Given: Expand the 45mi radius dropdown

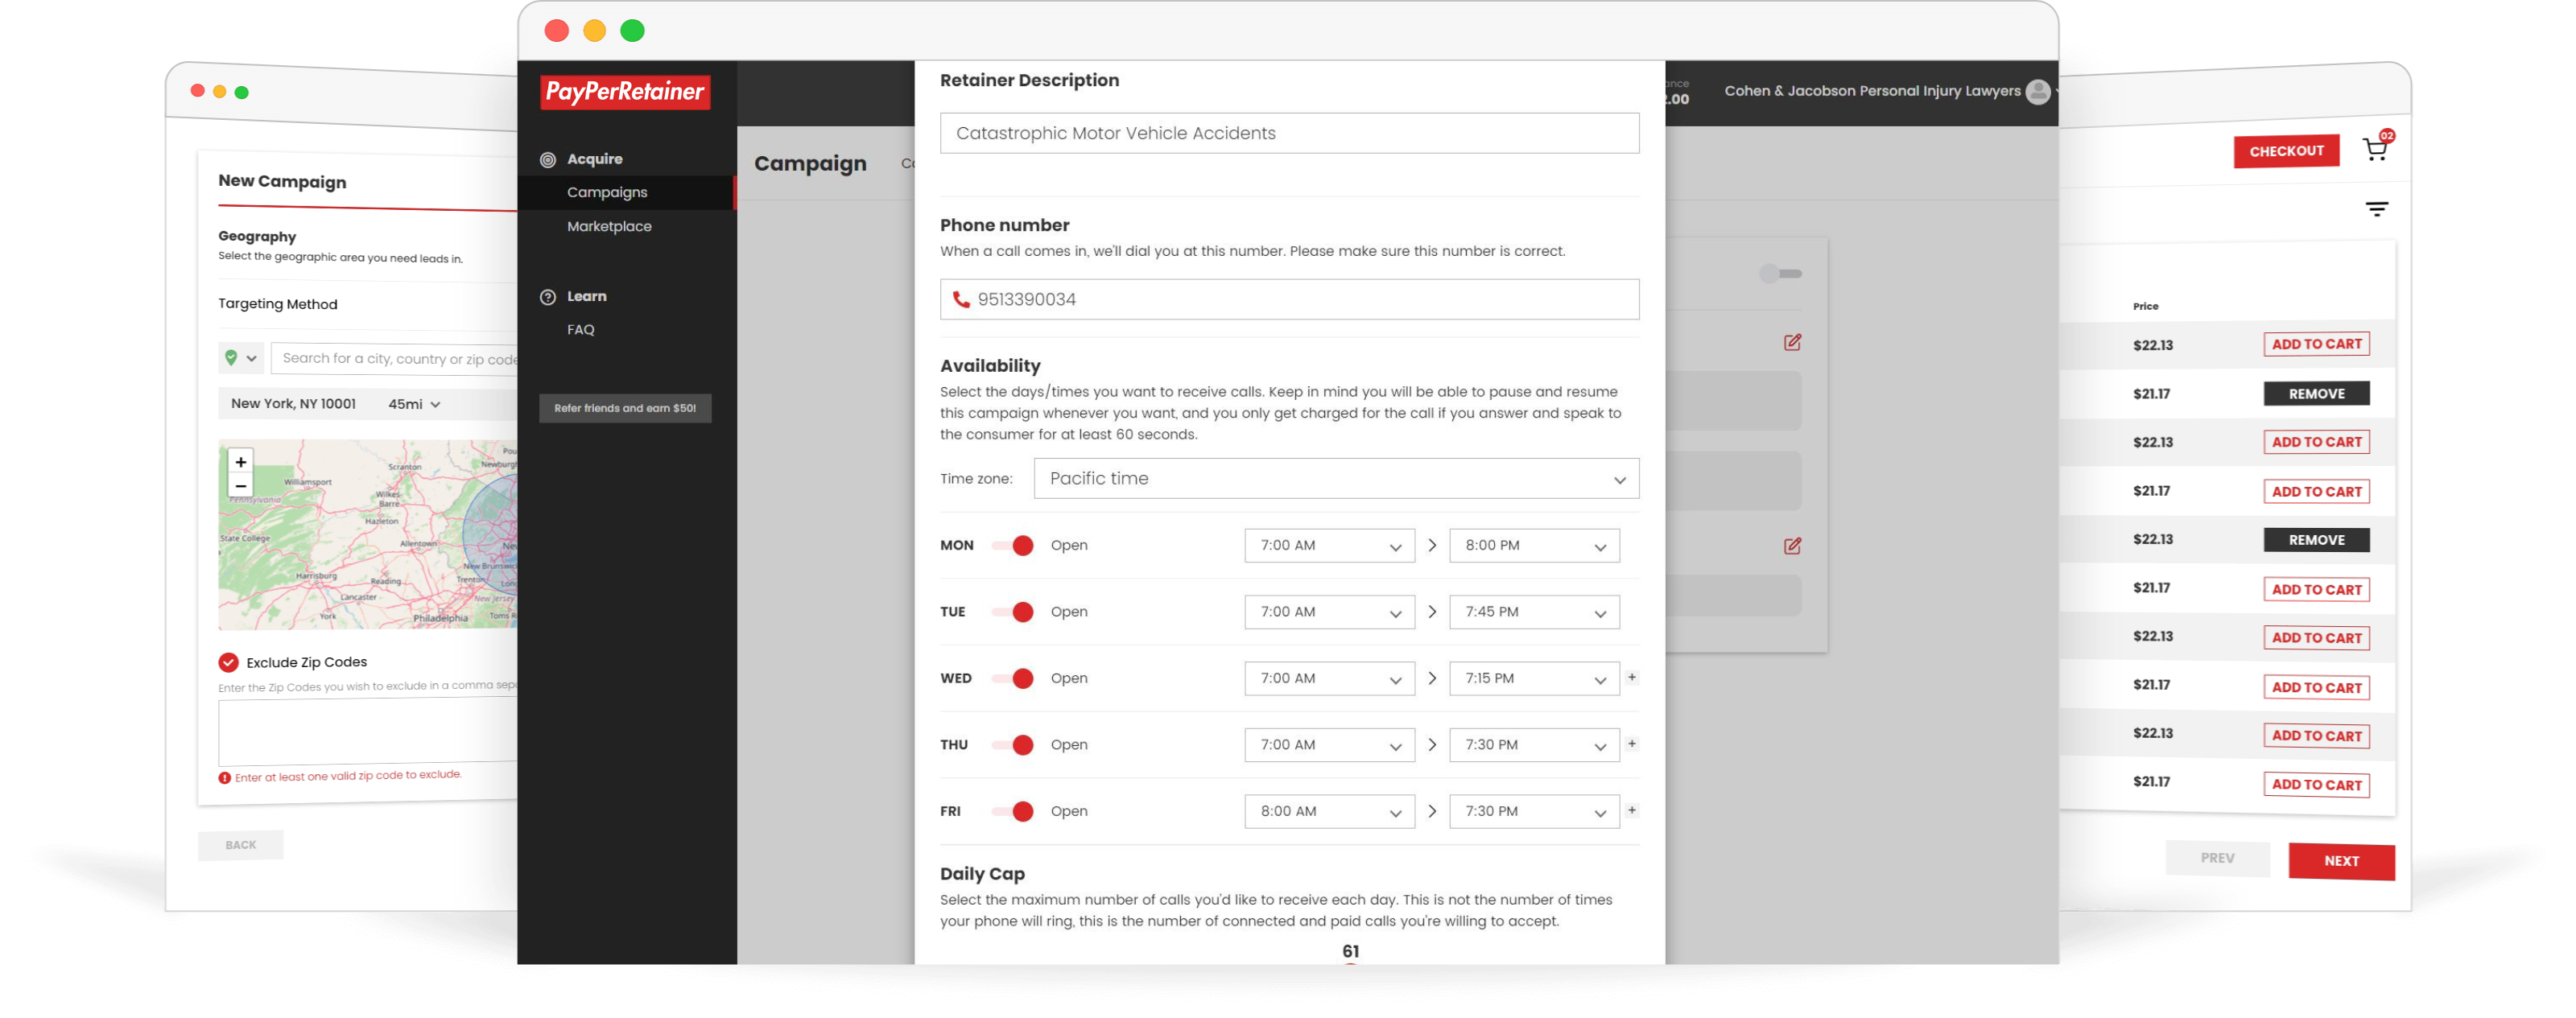Looking at the screenshot, I should 414,404.
